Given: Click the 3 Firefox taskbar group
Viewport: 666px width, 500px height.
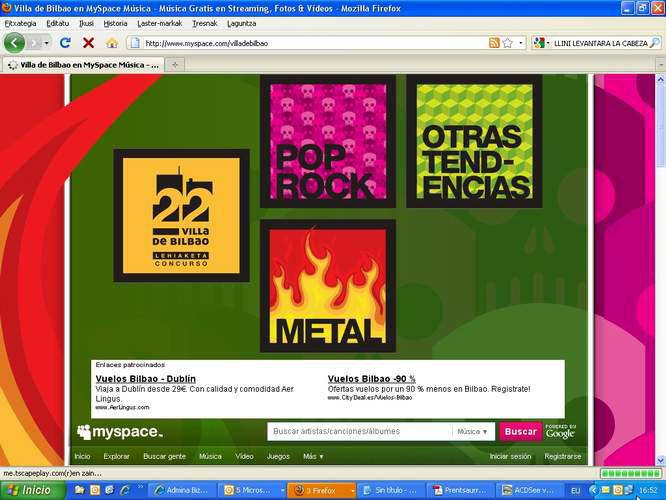Looking at the screenshot, I should click(x=322, y=491).
